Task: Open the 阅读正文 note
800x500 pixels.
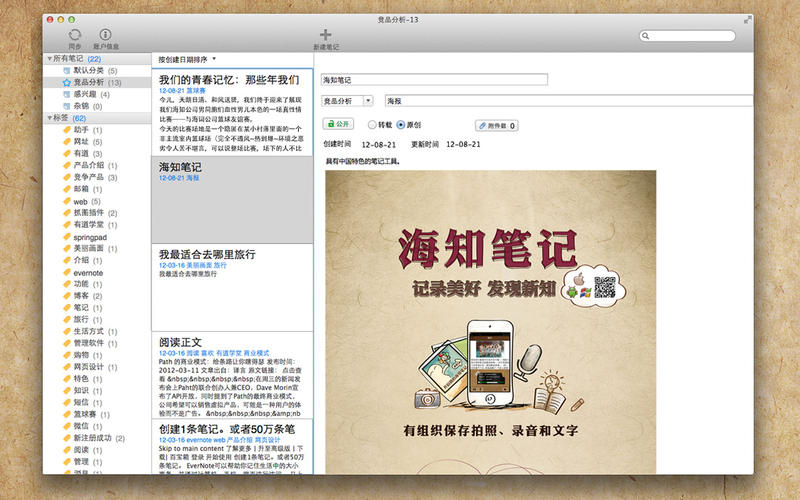Action: [x=232, y=376]
